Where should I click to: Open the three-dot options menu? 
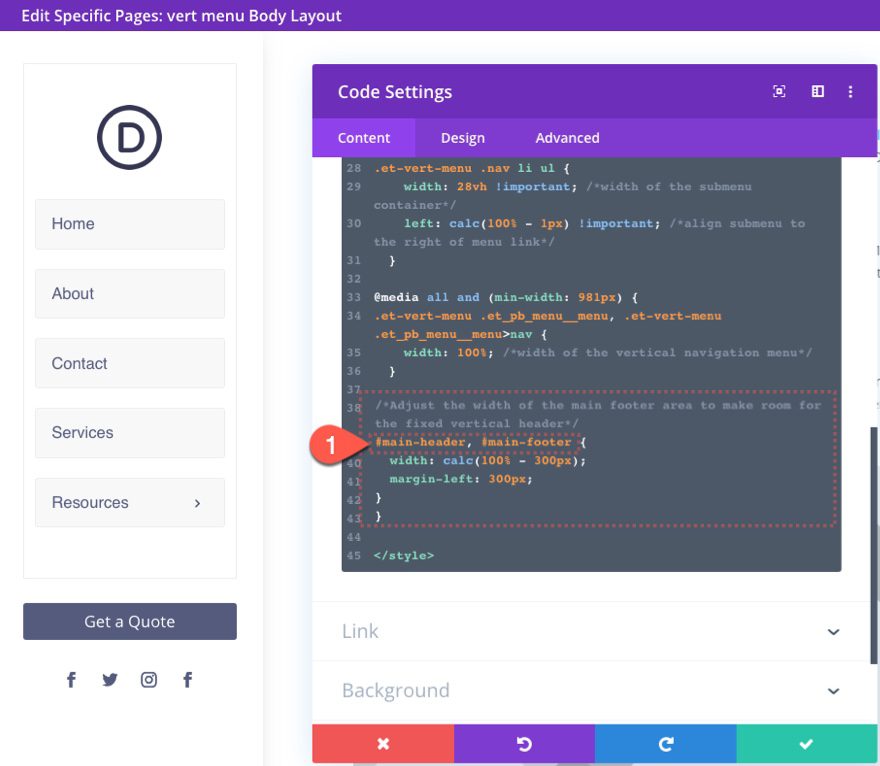point(850,91)
